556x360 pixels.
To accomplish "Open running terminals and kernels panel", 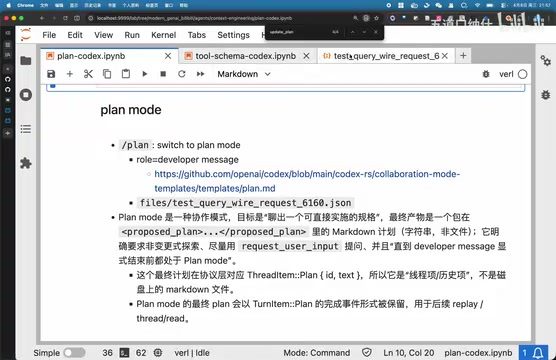I will 26,95.
